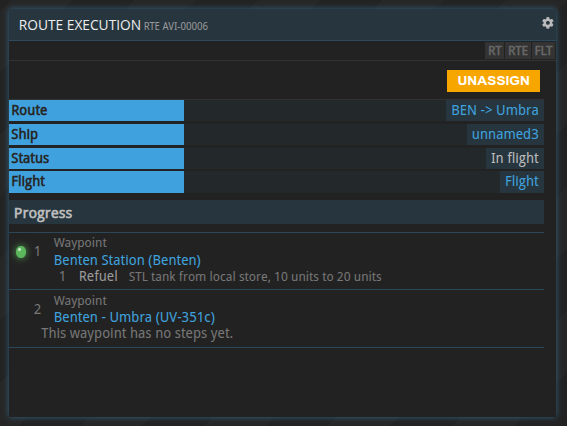Open the BEN -> Umbra route link
567x426 pixels.
pyautogui.click(x=495, y=110)
